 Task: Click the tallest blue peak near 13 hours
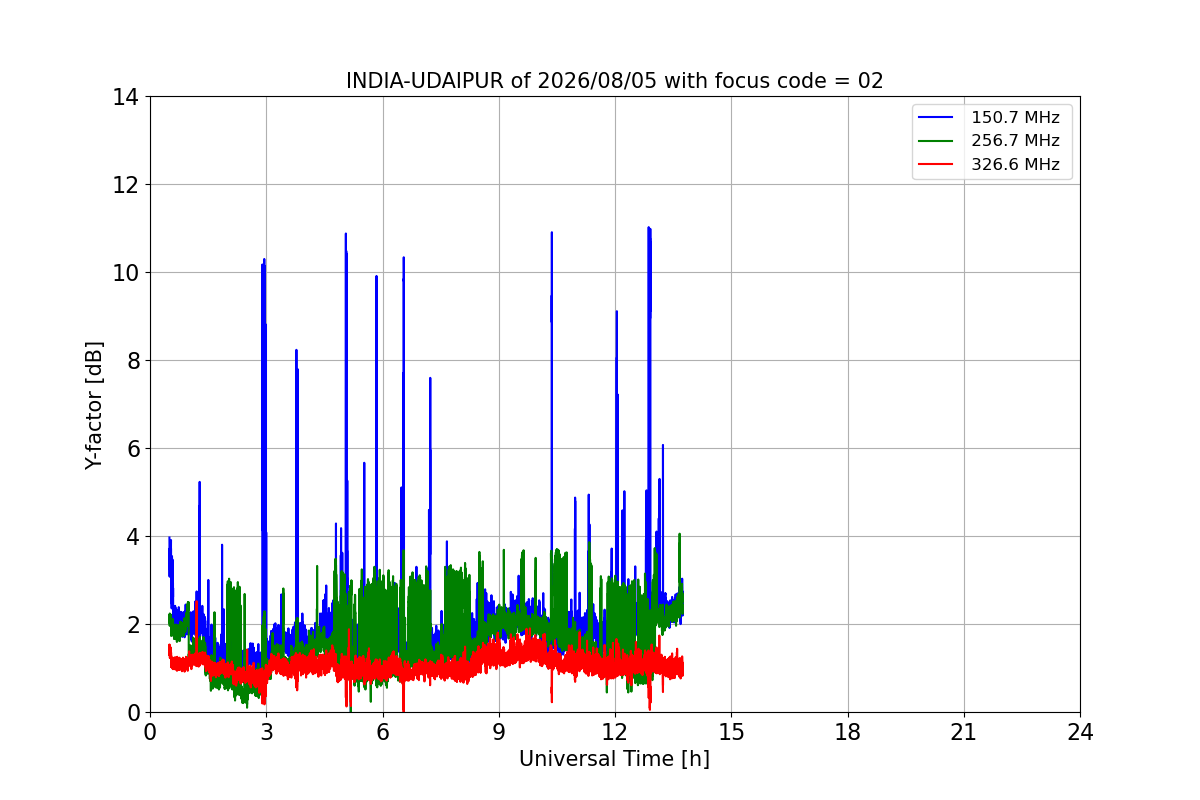coord(649,228)
